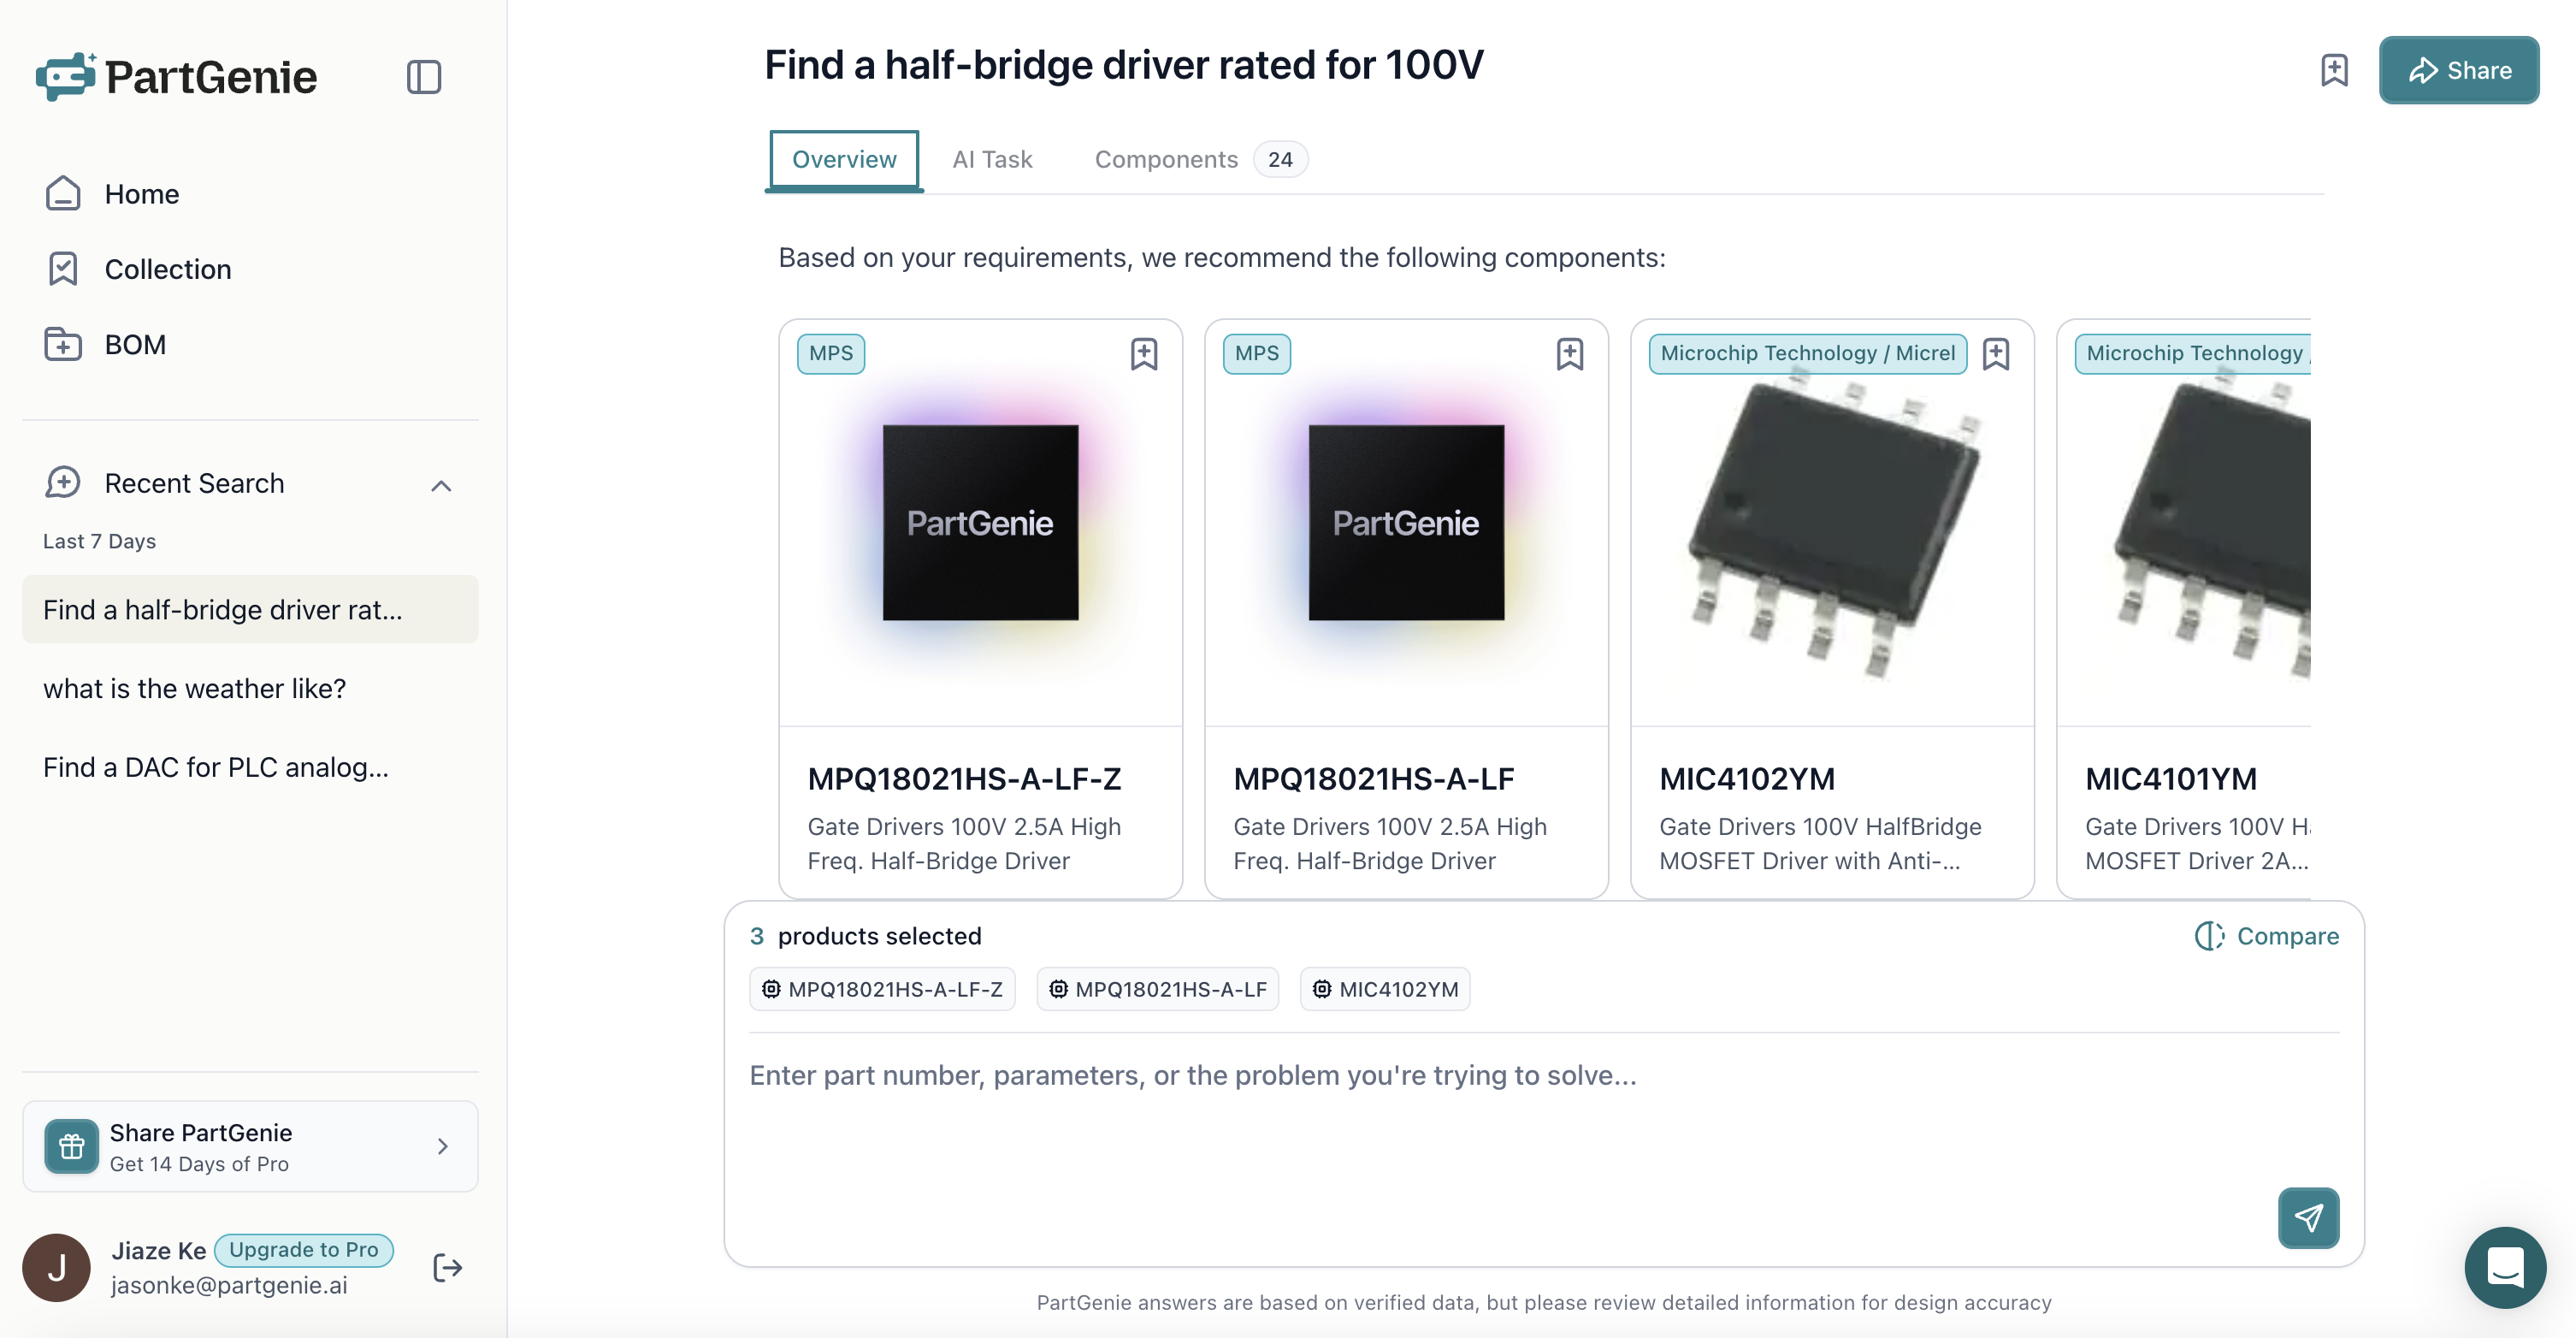Save the search using the top bookmark icon
This screenshot has width=2576, height=1338.
(2334, 70)
